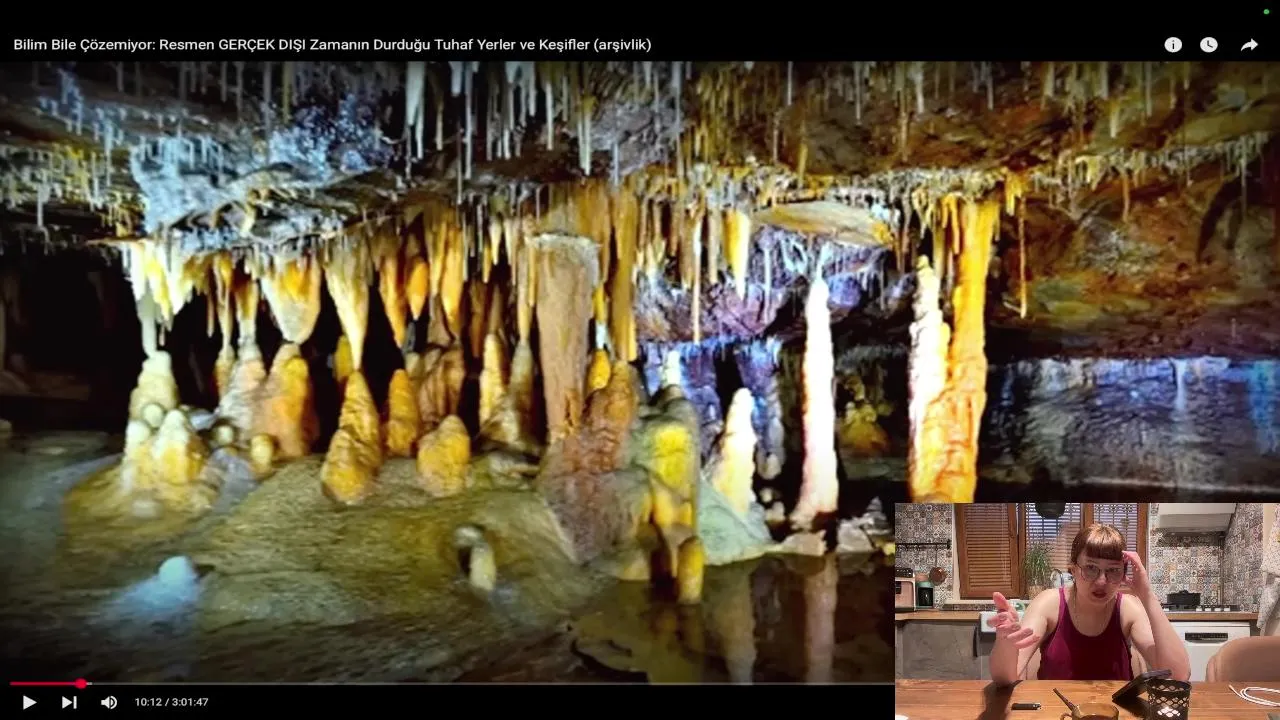Add video to Watch Later
Screen dimensions: 1280x720
(1209, 45)
